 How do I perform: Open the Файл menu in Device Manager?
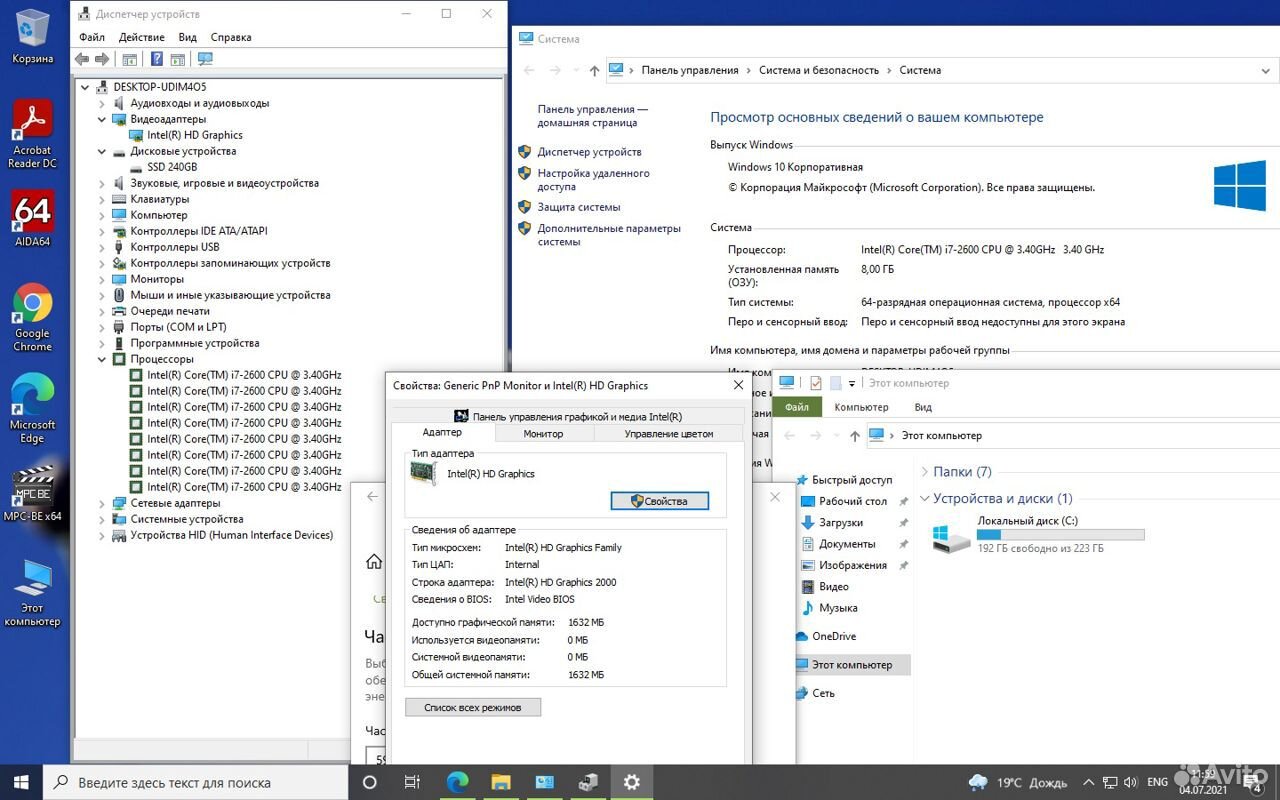(x=92, y=37)
